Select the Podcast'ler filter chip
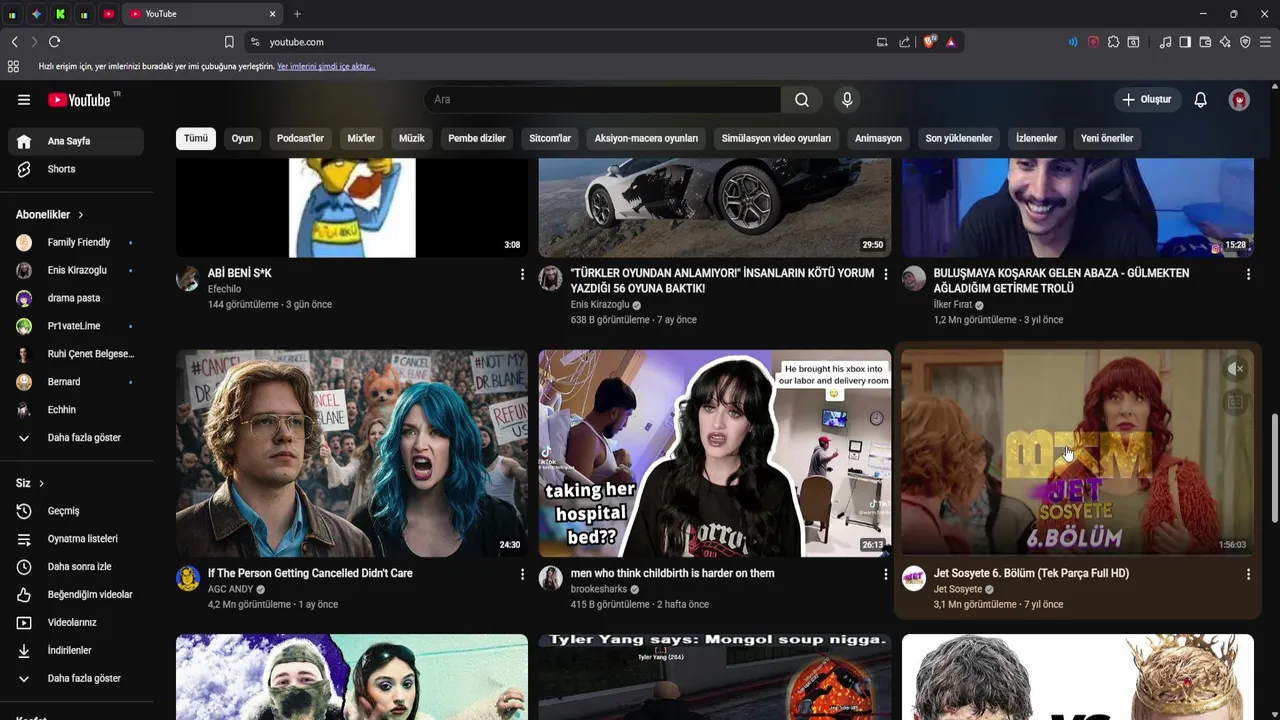1280x720 pixels. (x=301, y=139)
